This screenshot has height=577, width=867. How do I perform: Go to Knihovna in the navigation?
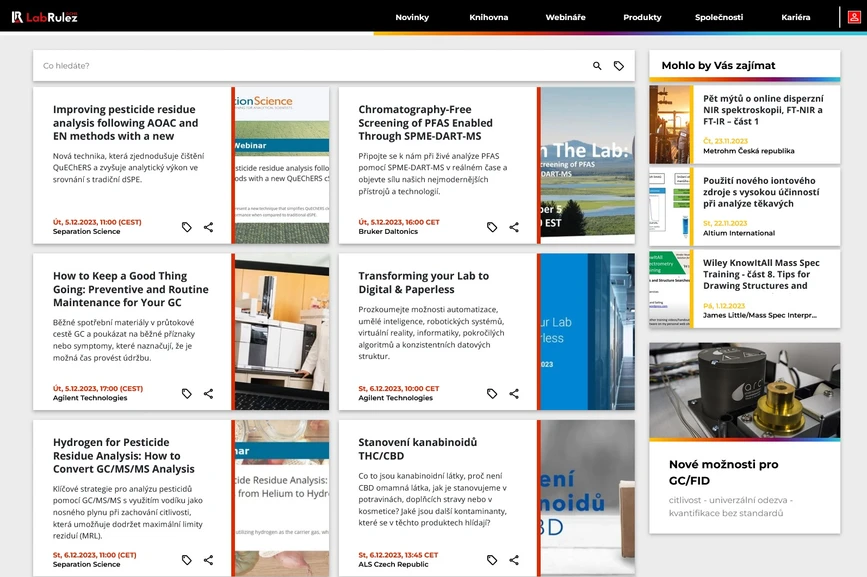tap(489, 17)
